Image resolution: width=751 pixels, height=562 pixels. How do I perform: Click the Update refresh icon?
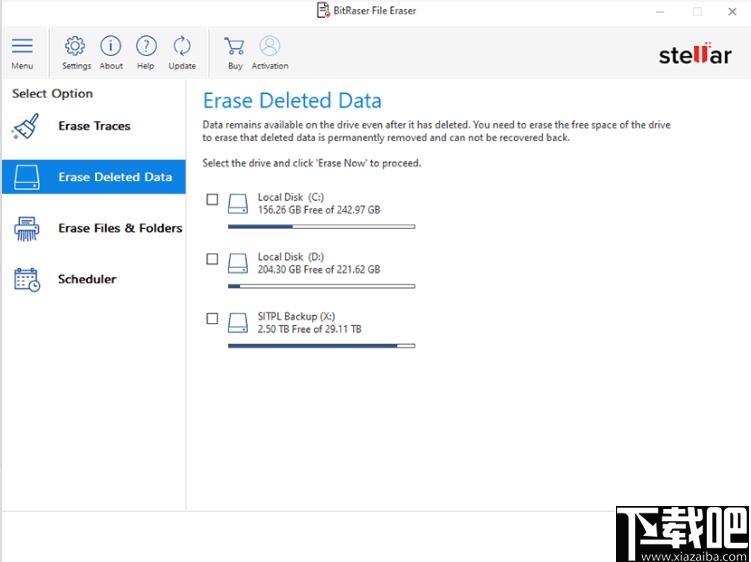tap(182, 46)
